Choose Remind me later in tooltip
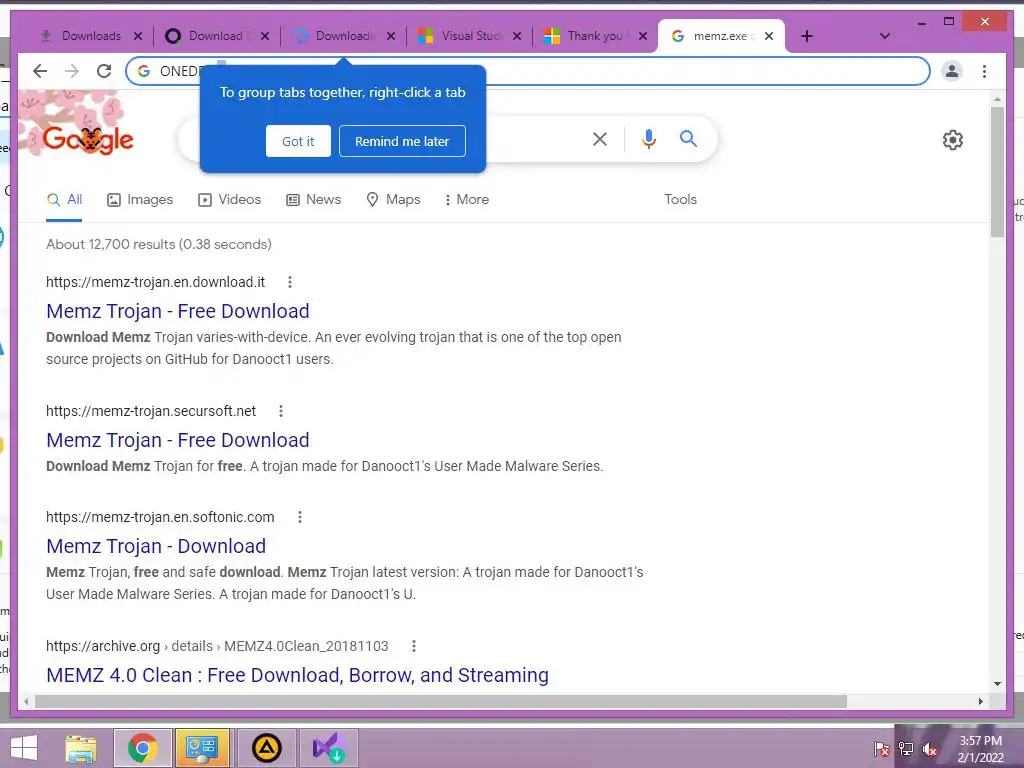Image resolution: width=1024 pixels, height=768 pixels. [402, 141]
